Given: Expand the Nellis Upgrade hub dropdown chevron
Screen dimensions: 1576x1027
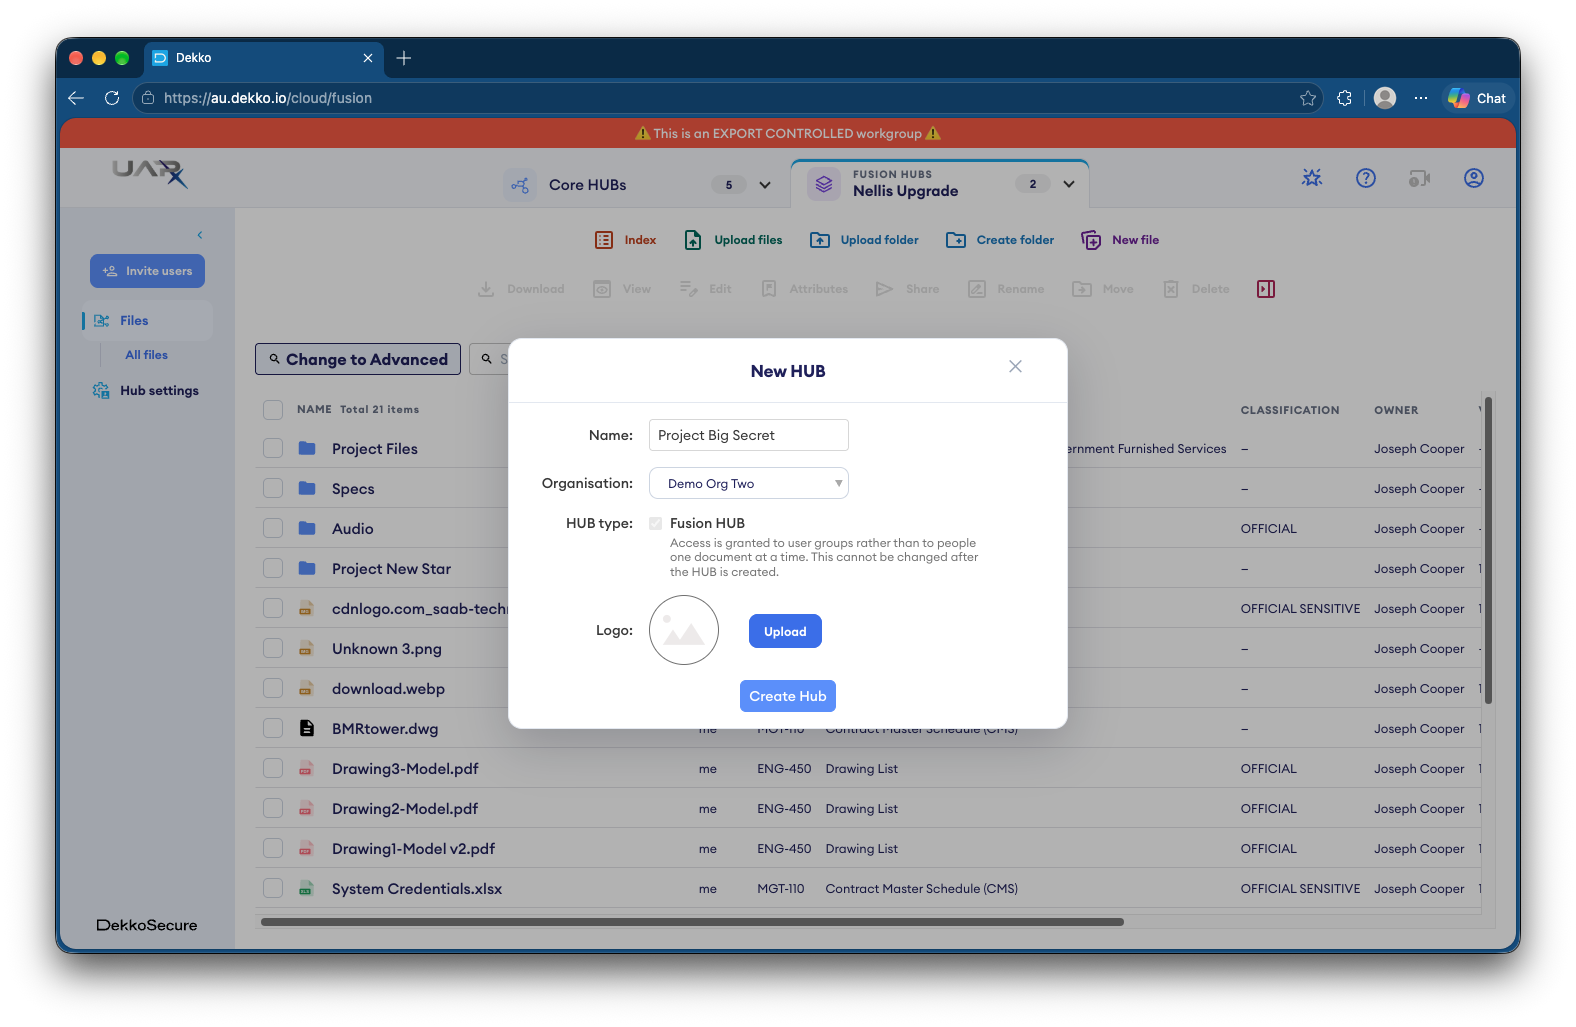Looking at the screenshot, I should coord(1069,184).
